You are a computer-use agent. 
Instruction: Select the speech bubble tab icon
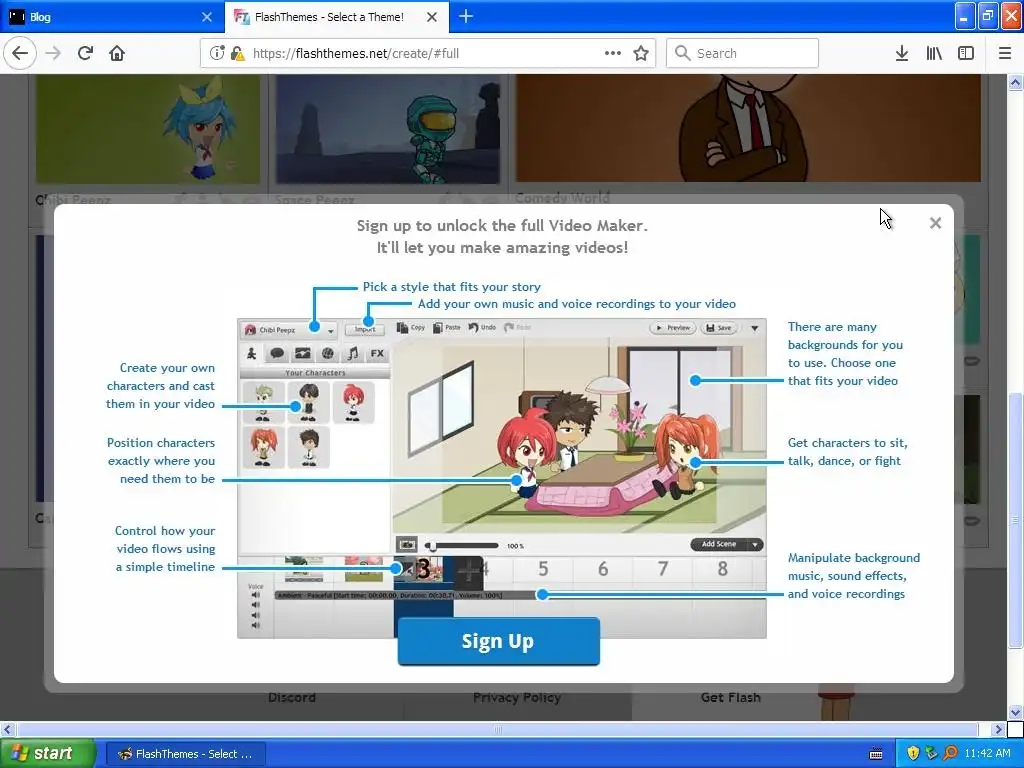pyautogui.click(x=277, y=353)
